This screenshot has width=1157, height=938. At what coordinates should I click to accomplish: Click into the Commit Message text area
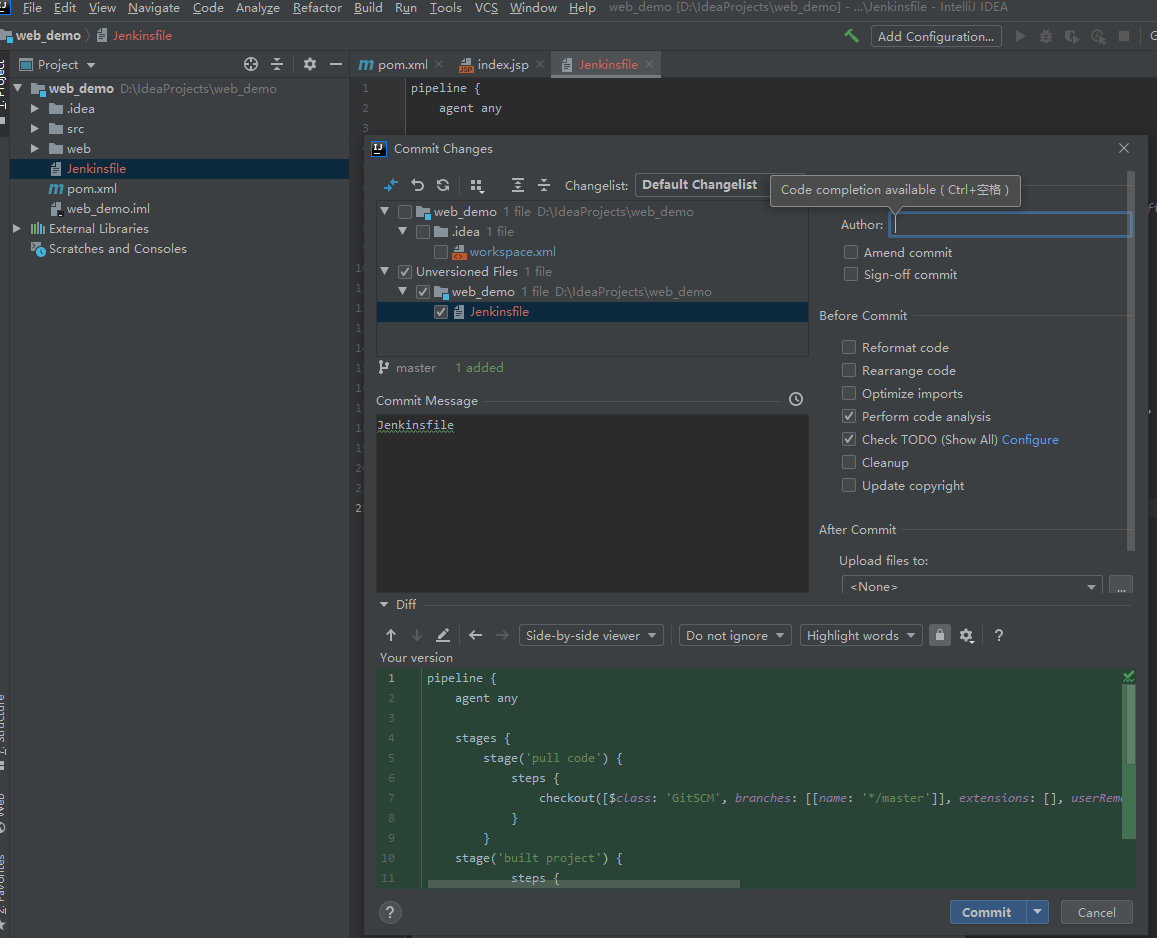pyautogui.click(x=592, y=503)
